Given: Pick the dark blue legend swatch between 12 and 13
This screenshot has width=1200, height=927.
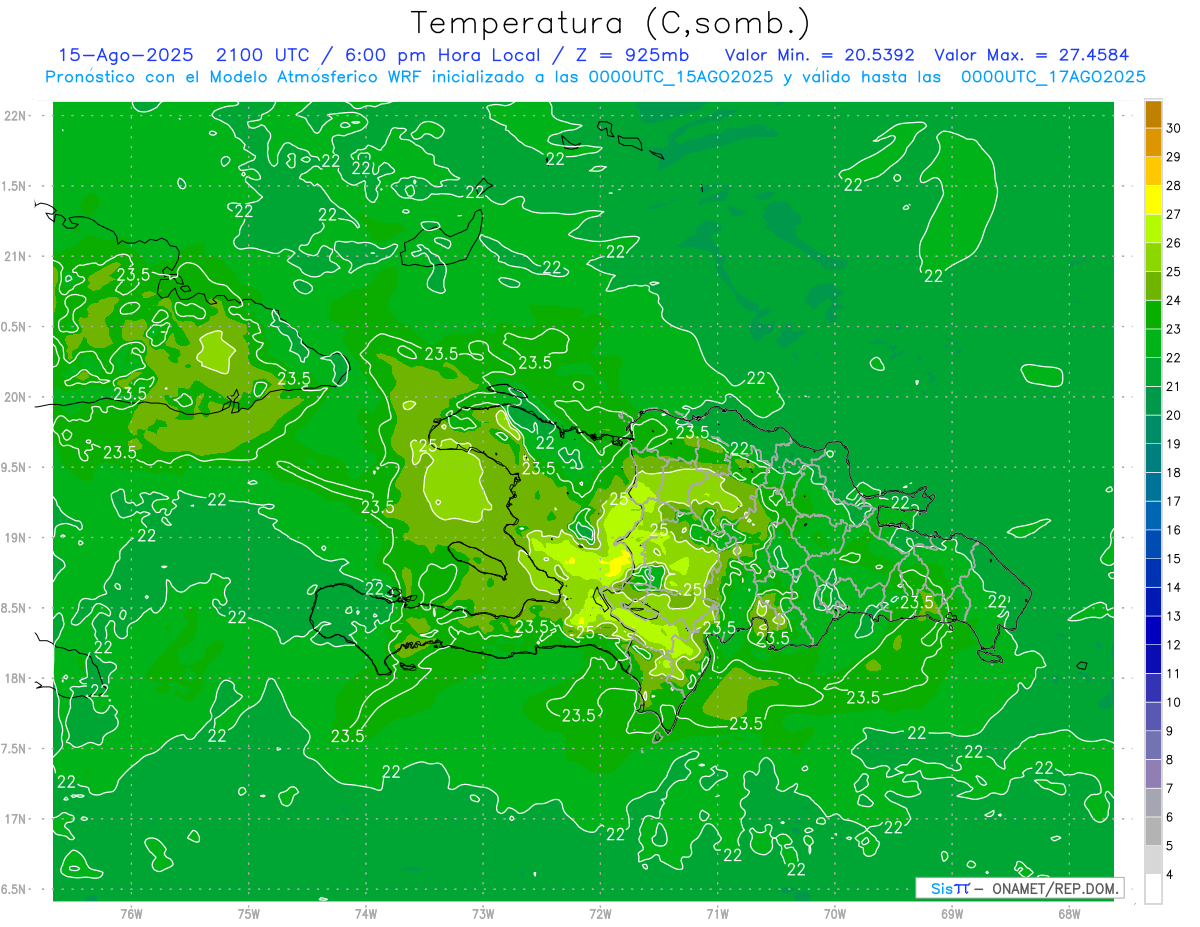Looking at the screenshot, I should click(x=1153, y=630).
